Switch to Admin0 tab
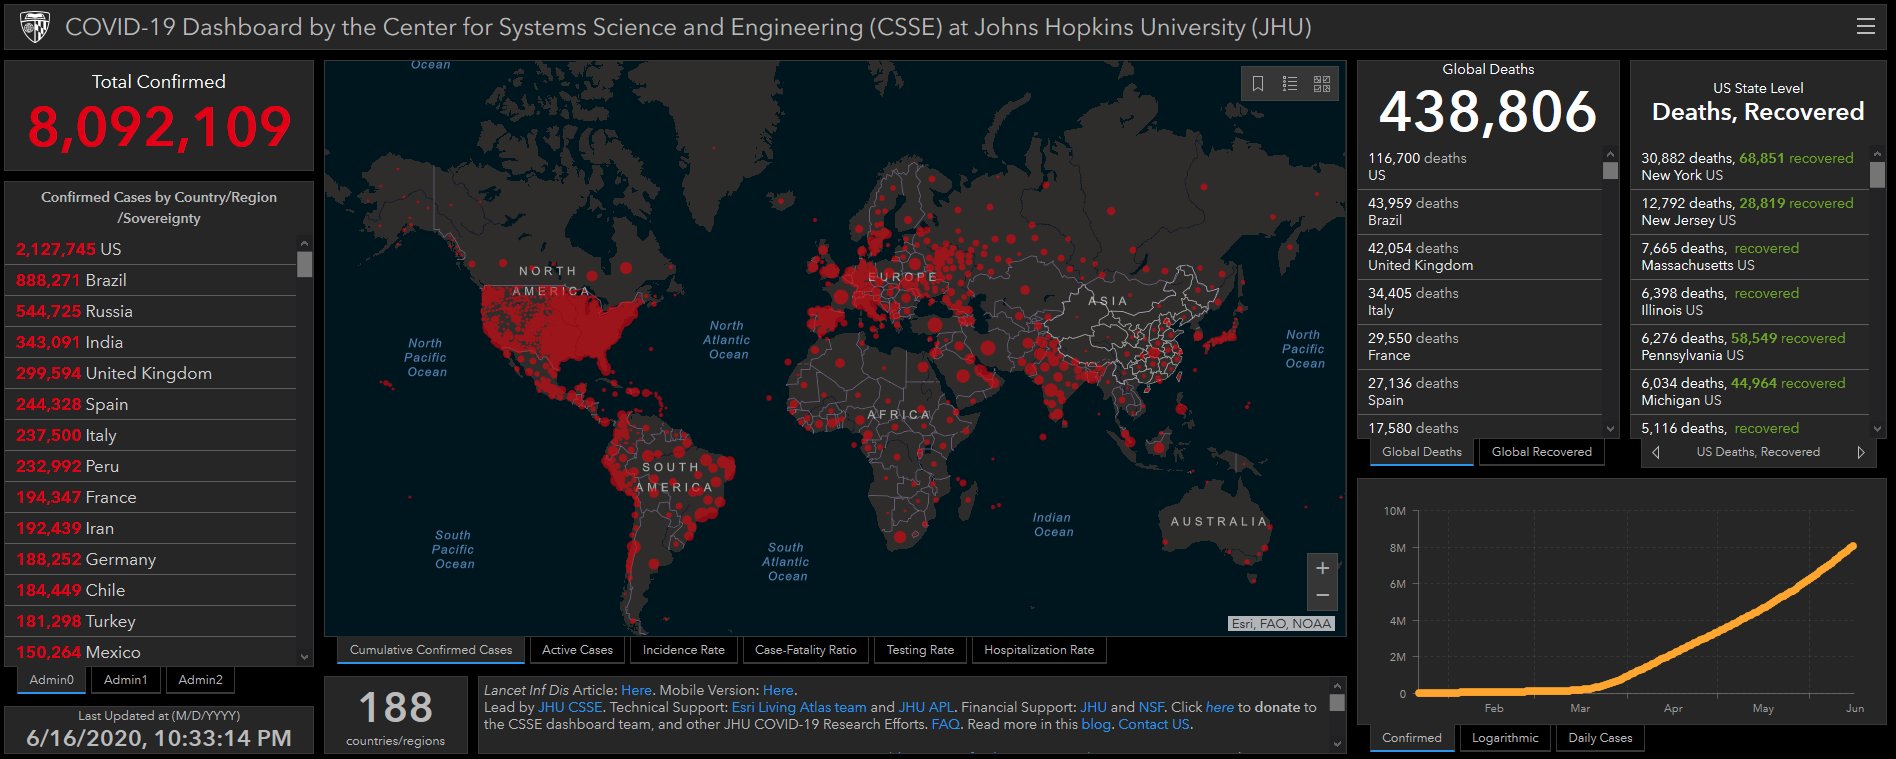 [52, 680]
